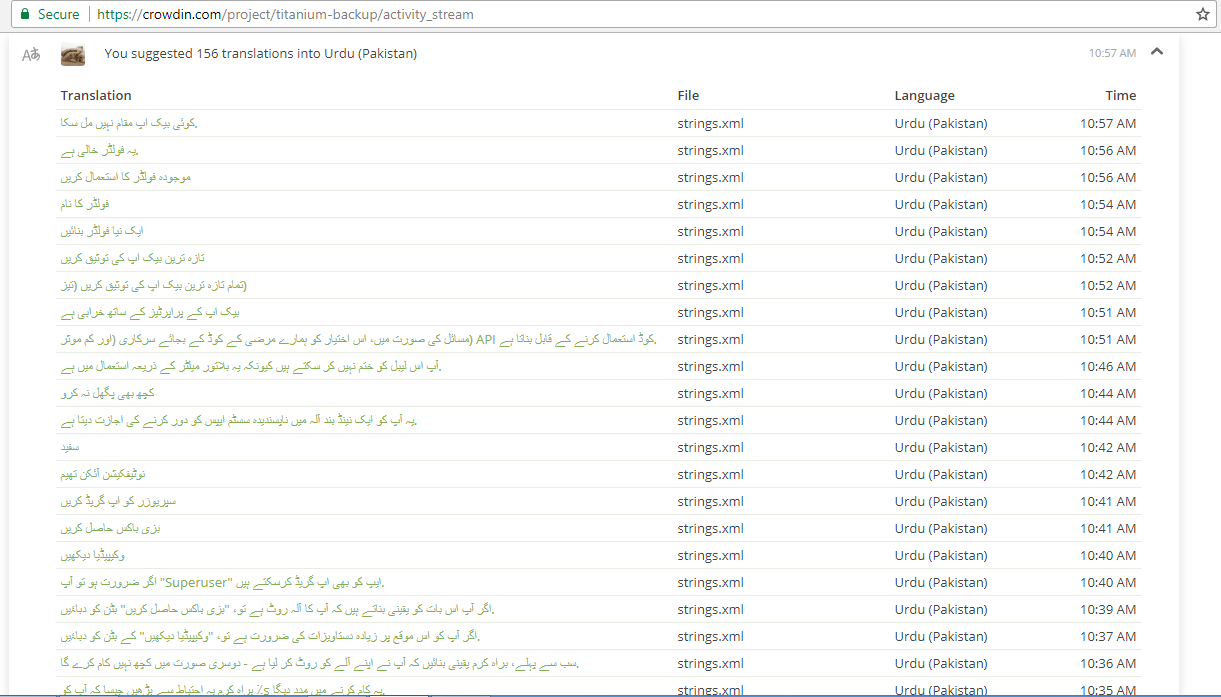Viewport: 1221px width, 697px height.
Task: Open the 'وکیپیڈیا دیکھیں' translation link
Action: [93, 555]
